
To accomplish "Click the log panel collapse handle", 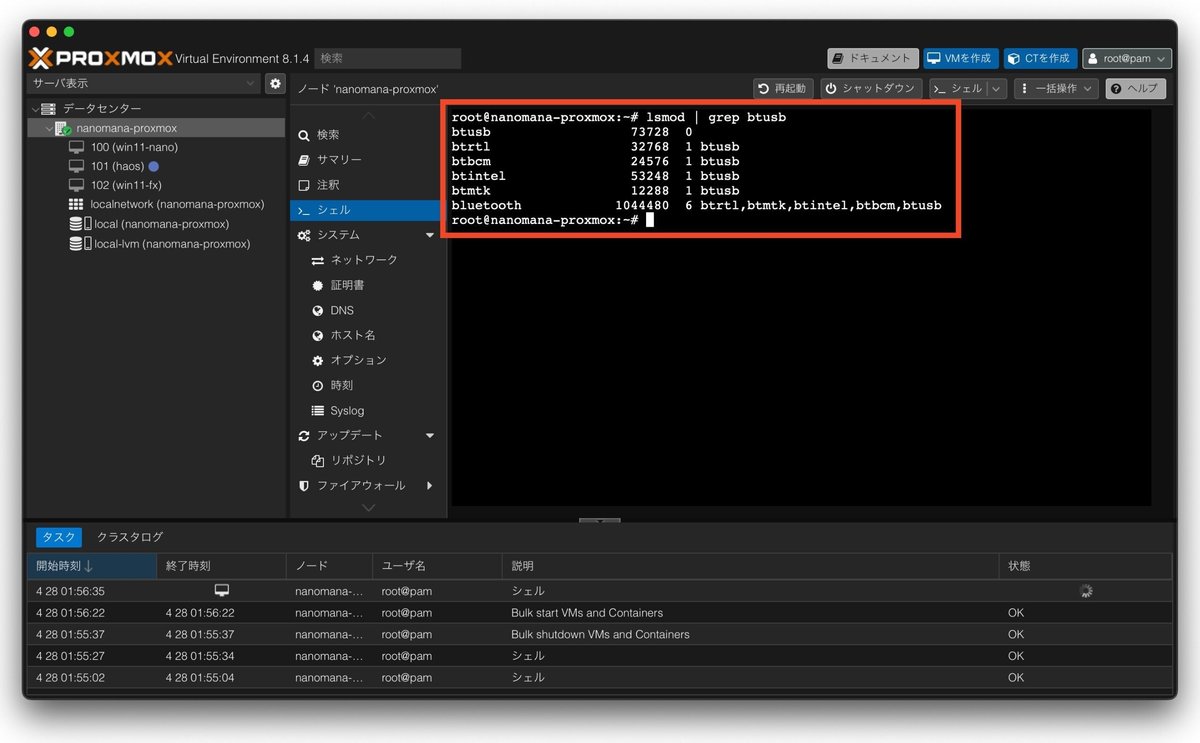I will coord(600,520).
